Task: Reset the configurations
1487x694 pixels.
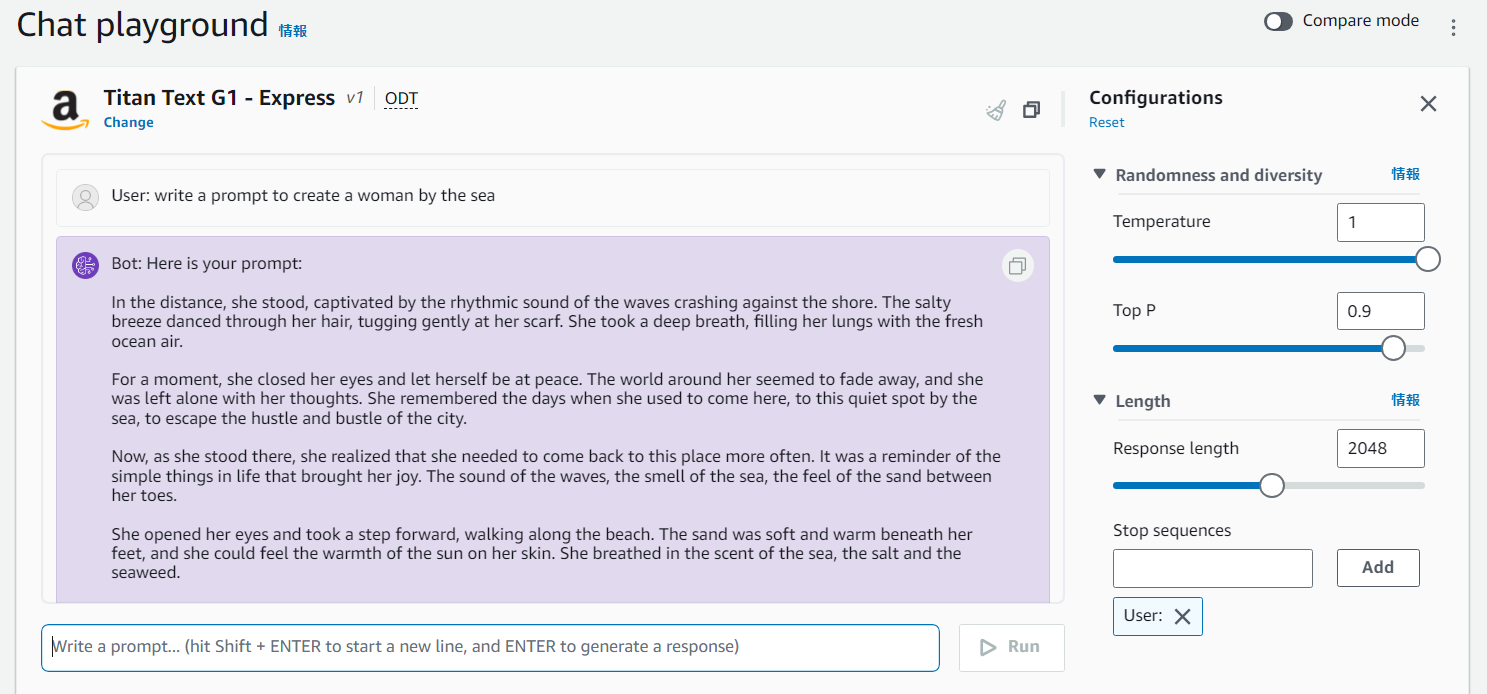Action: (x=1106, y=122)
